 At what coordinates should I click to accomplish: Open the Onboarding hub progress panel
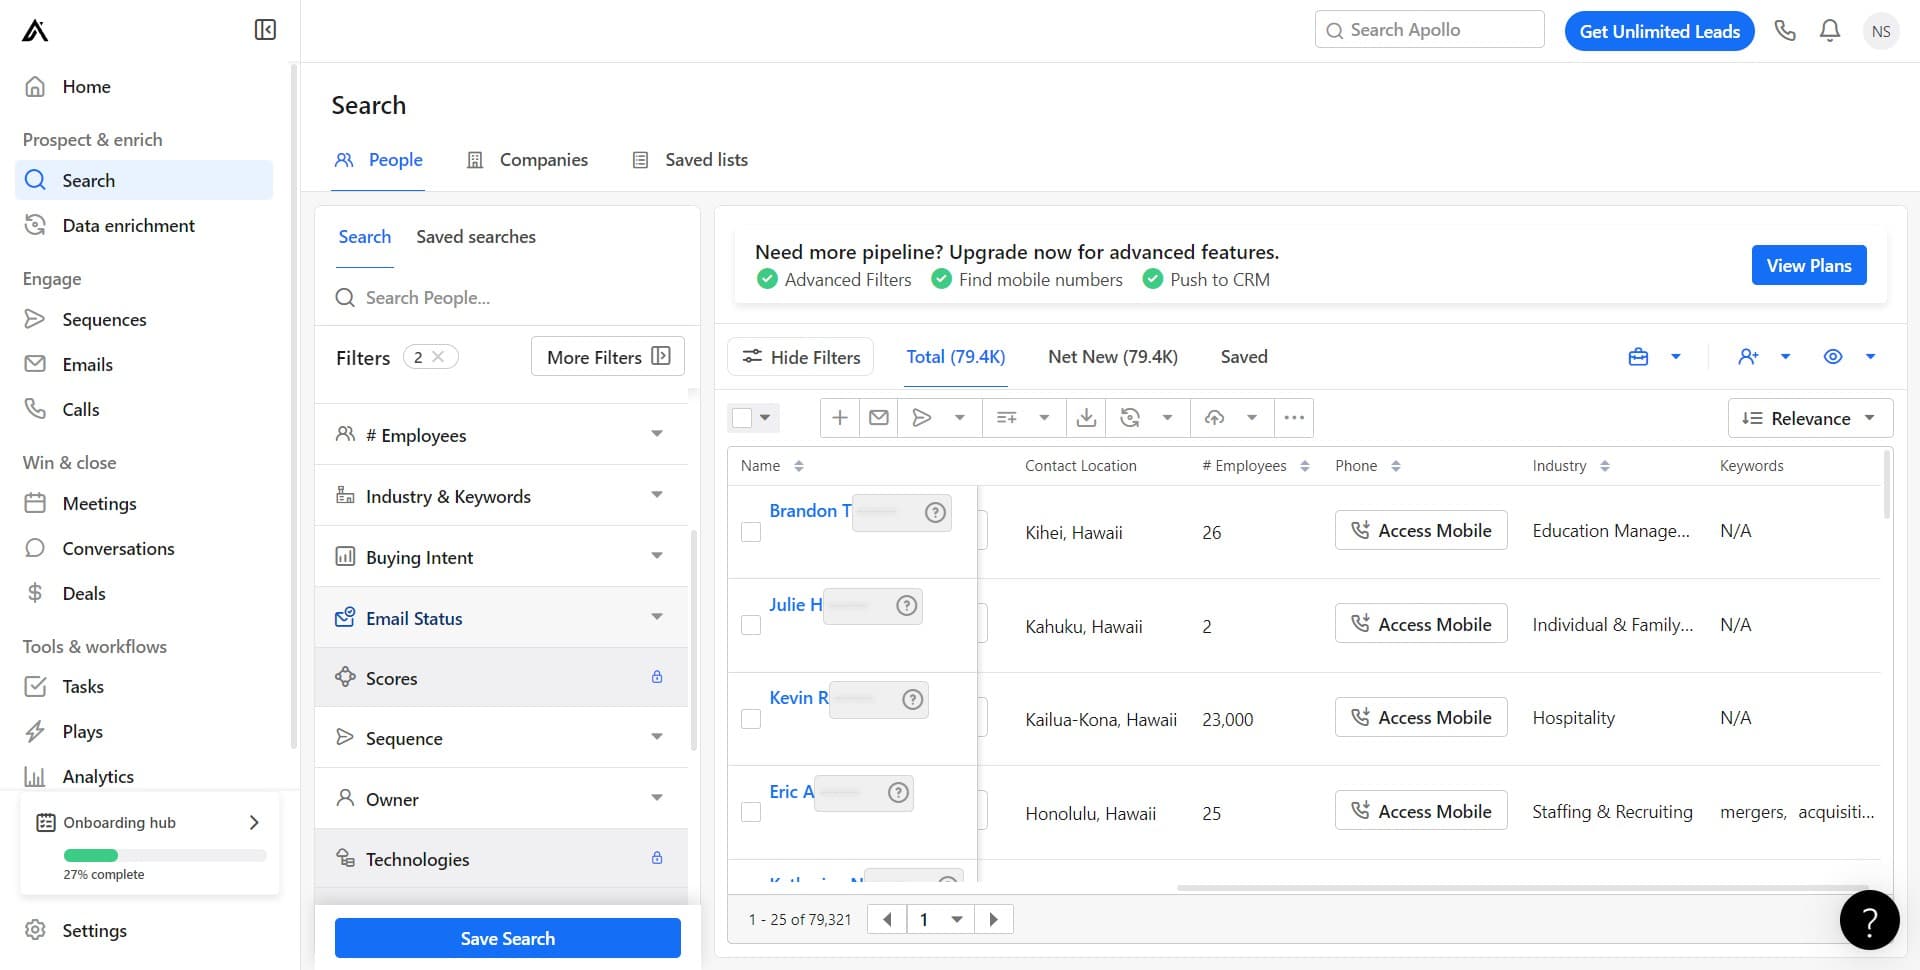coord(148,822)
